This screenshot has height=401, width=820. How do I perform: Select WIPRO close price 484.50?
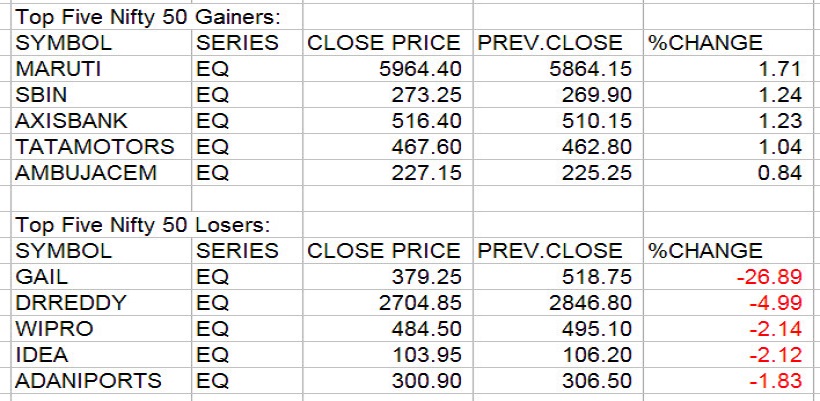[x=427, y=329]
